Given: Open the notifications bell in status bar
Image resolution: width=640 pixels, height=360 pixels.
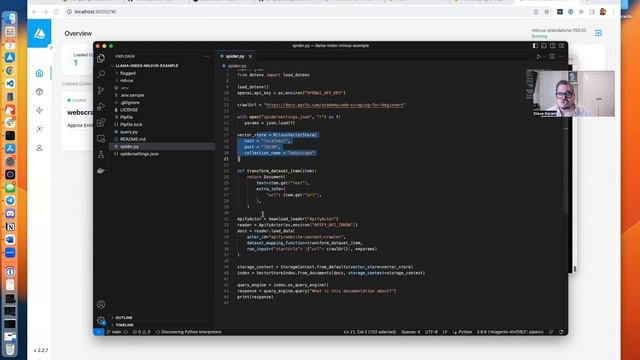Looking at the screenshot, I should [561, 332].
